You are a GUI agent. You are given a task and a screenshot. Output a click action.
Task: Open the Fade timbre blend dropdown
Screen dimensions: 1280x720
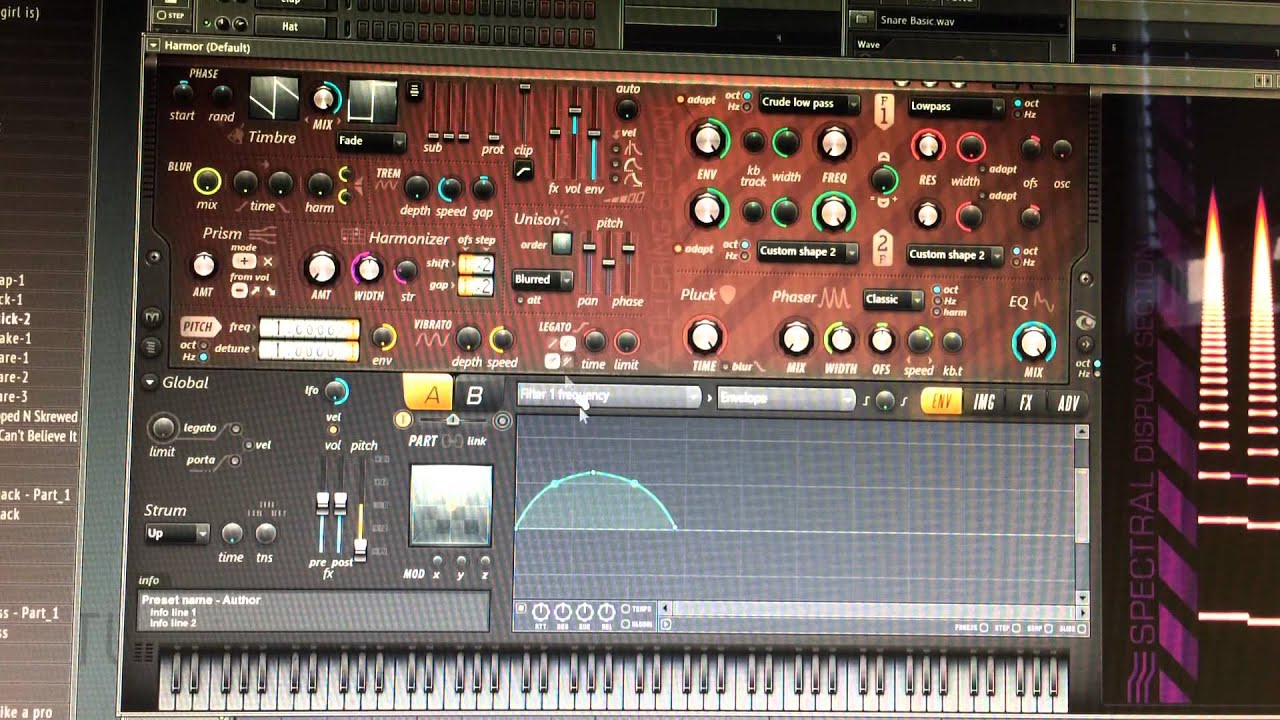371,141
